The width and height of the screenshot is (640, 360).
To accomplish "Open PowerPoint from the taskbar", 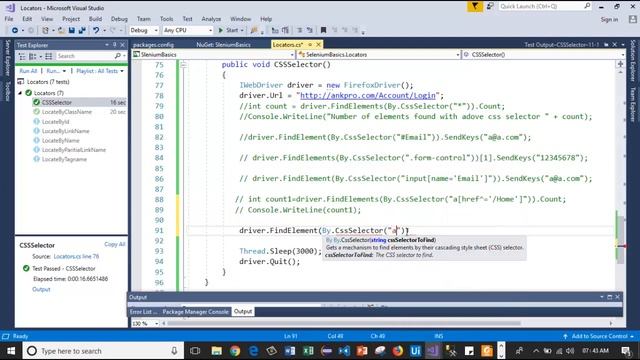I will pyautogui.click(x=362, y=351).
